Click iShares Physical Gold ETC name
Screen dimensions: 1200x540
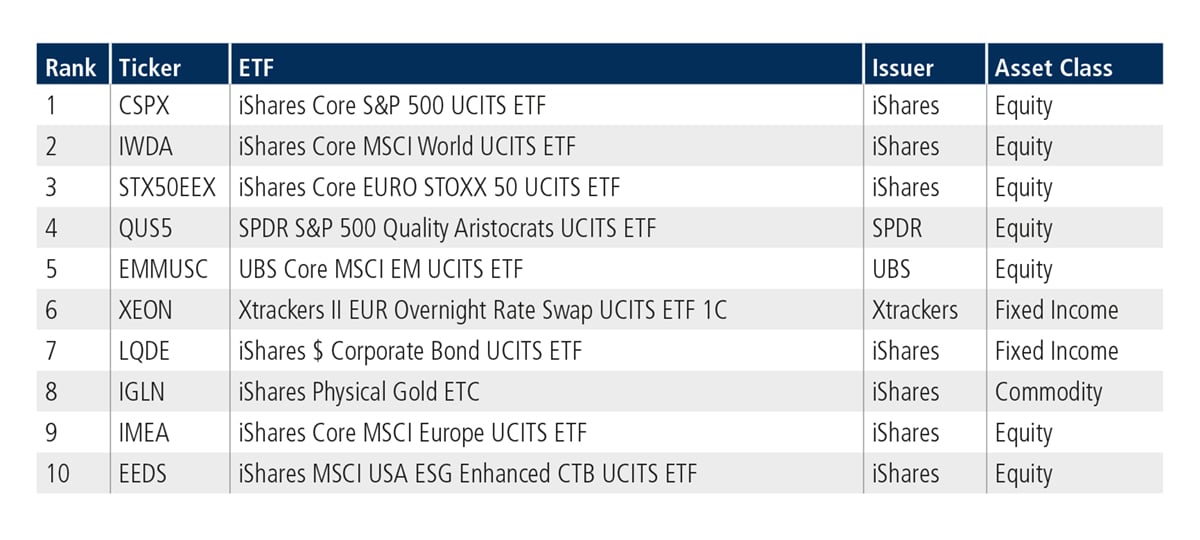pos(359,392)
